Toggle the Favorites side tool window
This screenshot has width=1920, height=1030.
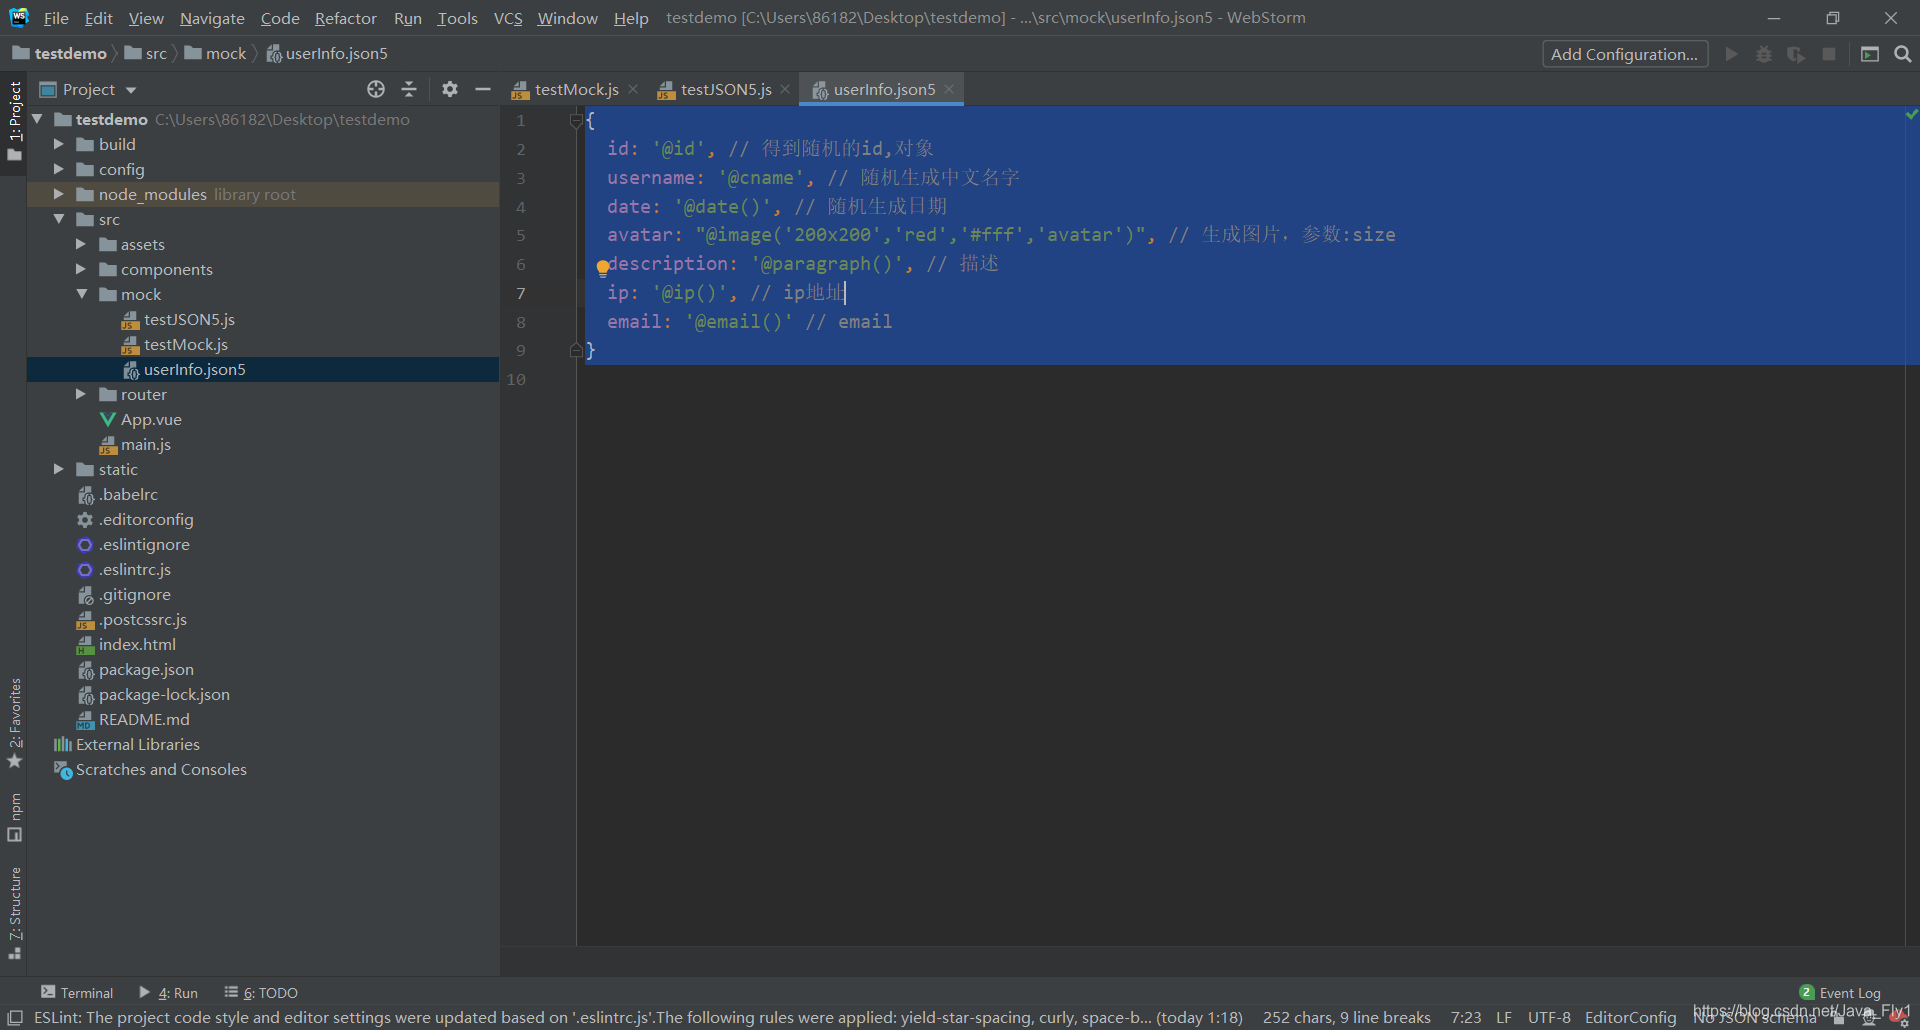coord(15,723)
